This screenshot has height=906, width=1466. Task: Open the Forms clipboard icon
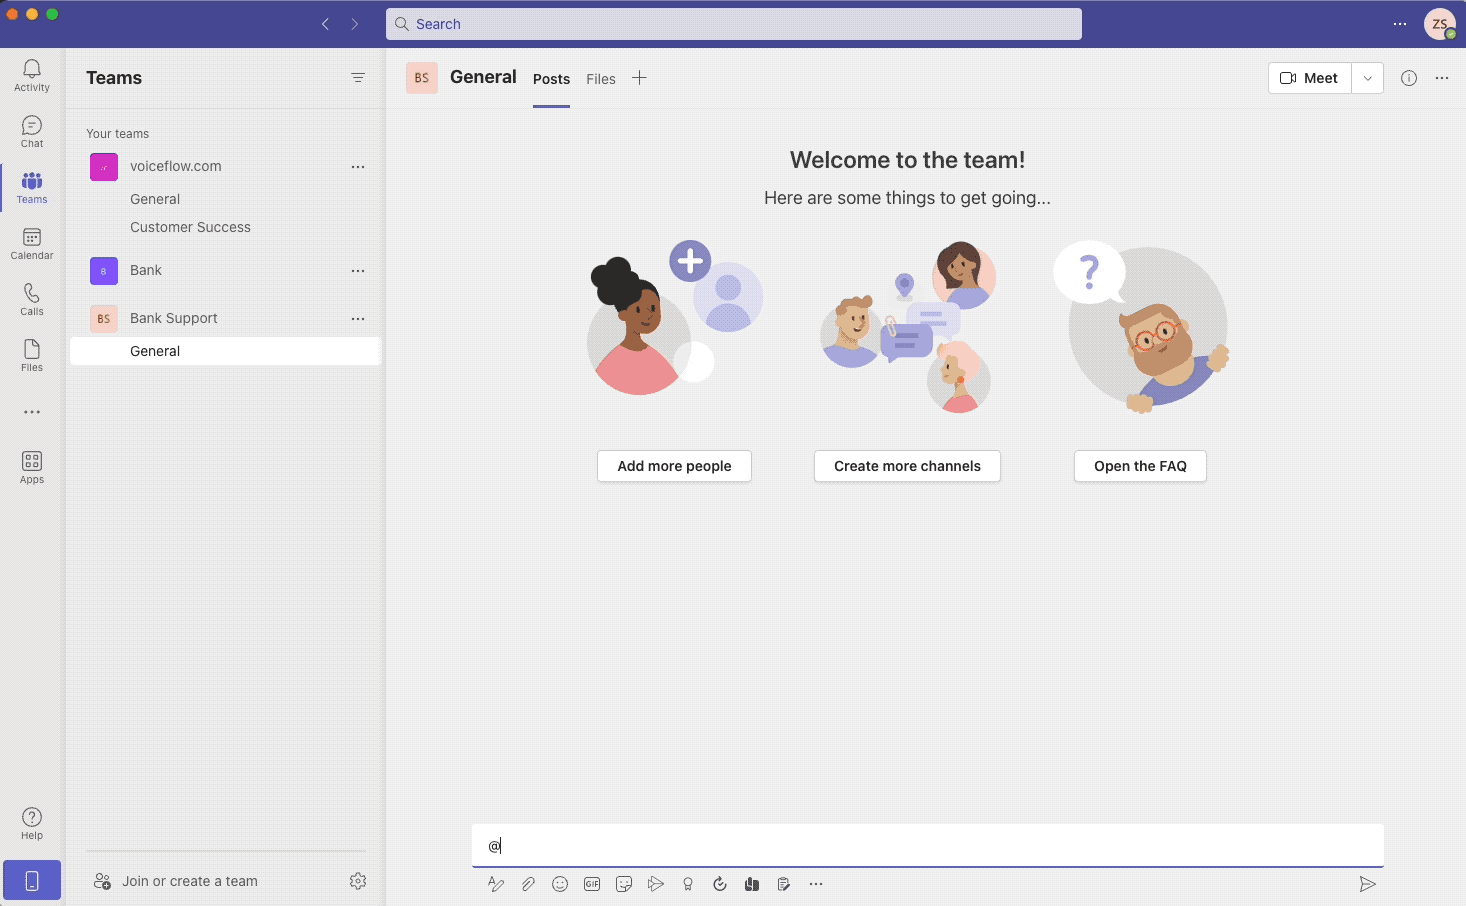[784, 884]
